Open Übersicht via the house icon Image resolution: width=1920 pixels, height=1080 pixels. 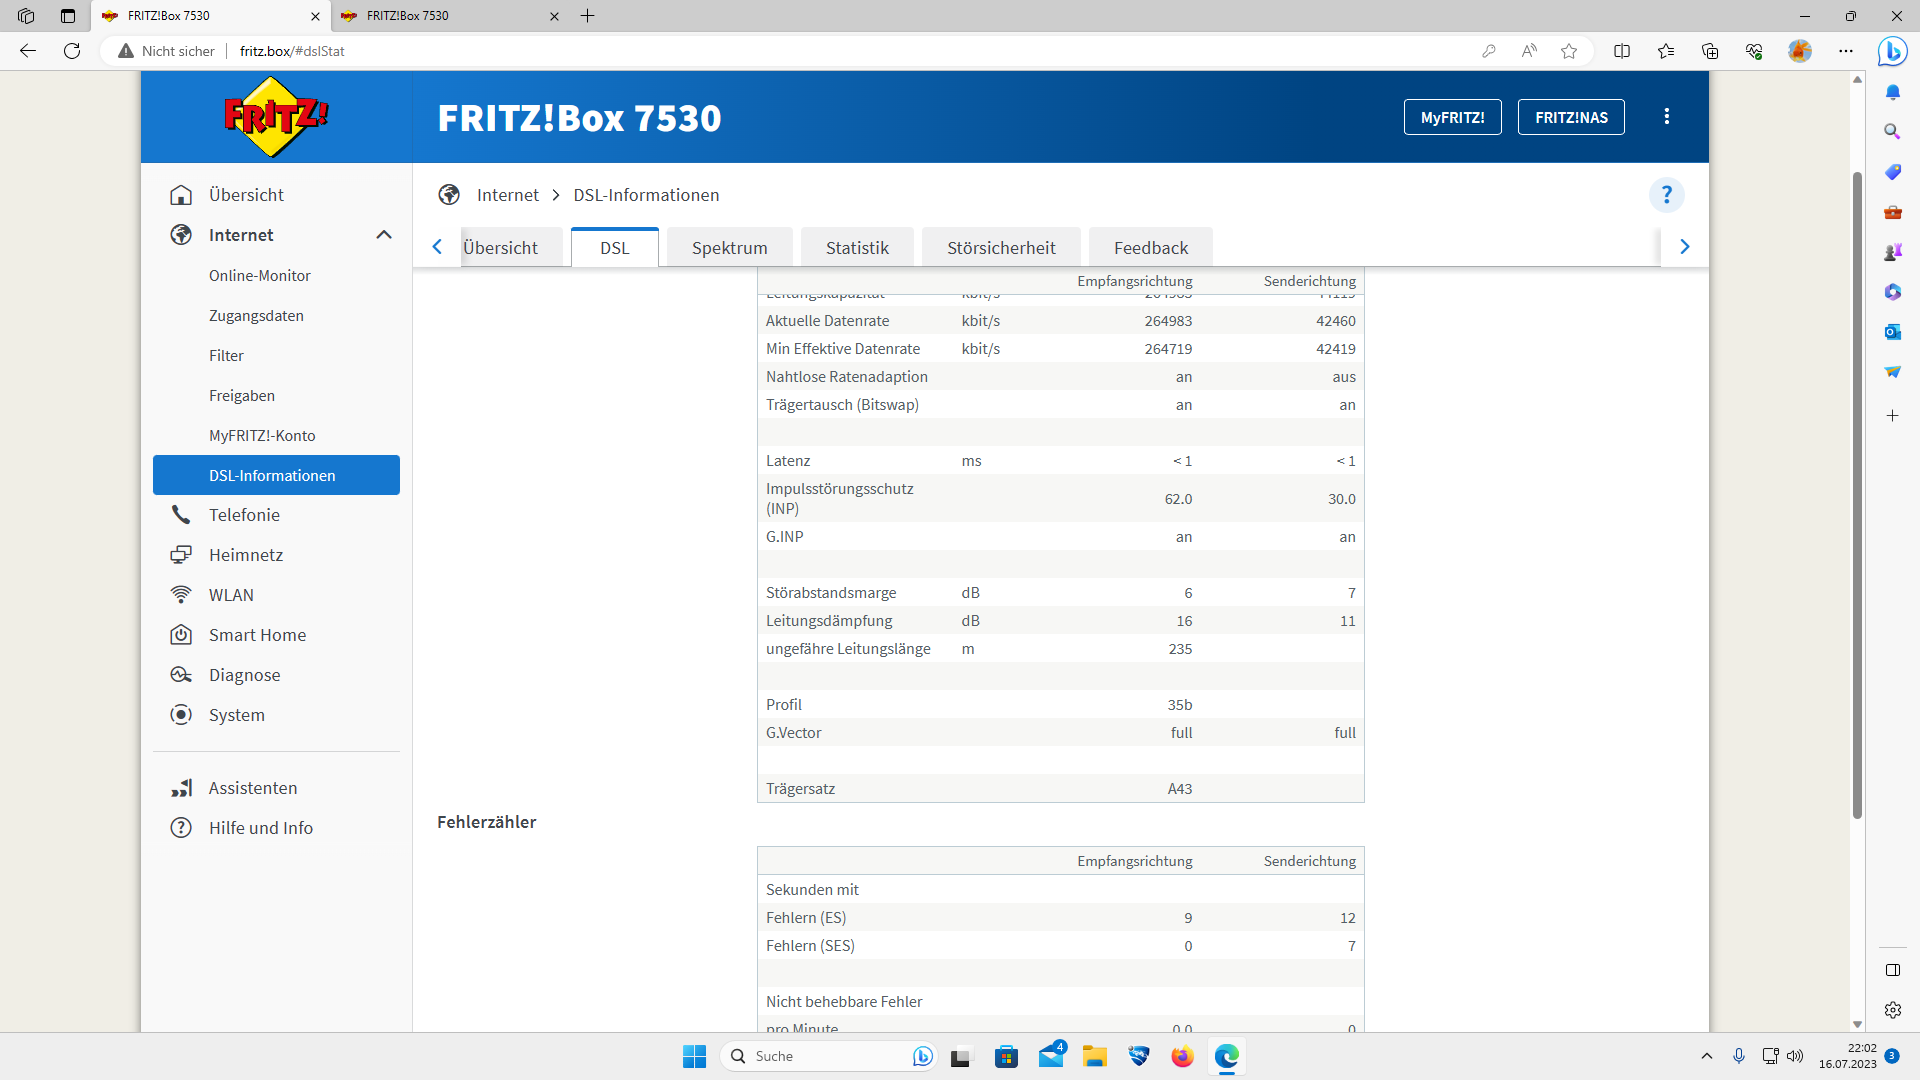181,194
